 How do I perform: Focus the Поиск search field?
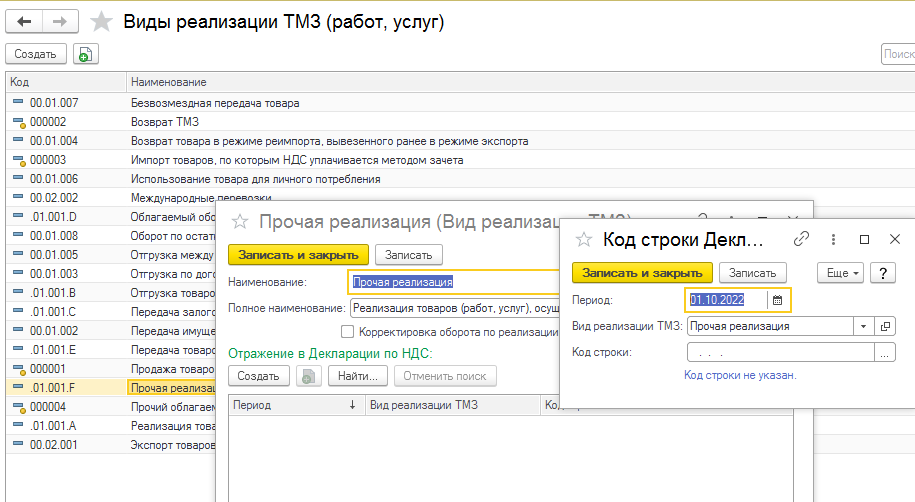pos(898,54)
